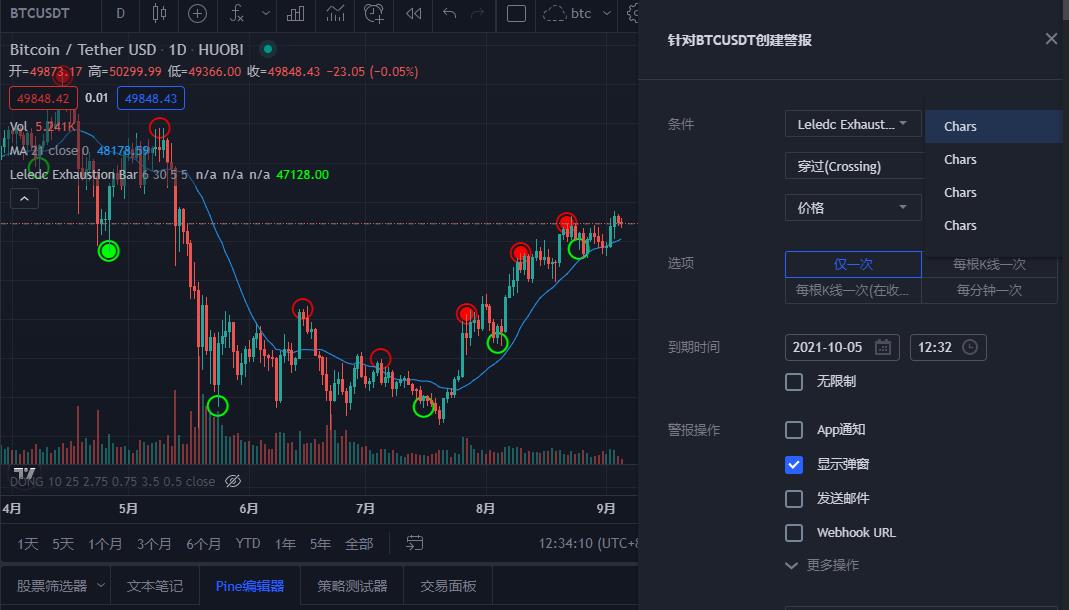This screenshot has height=610, width=1069.
Task: Open the indicator templates bar chart icon
Action: point(296,14)
